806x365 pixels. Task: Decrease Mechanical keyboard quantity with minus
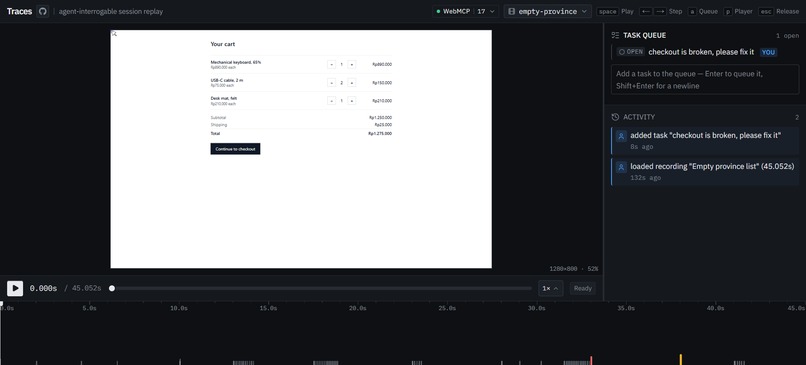[x=332, y=64]
